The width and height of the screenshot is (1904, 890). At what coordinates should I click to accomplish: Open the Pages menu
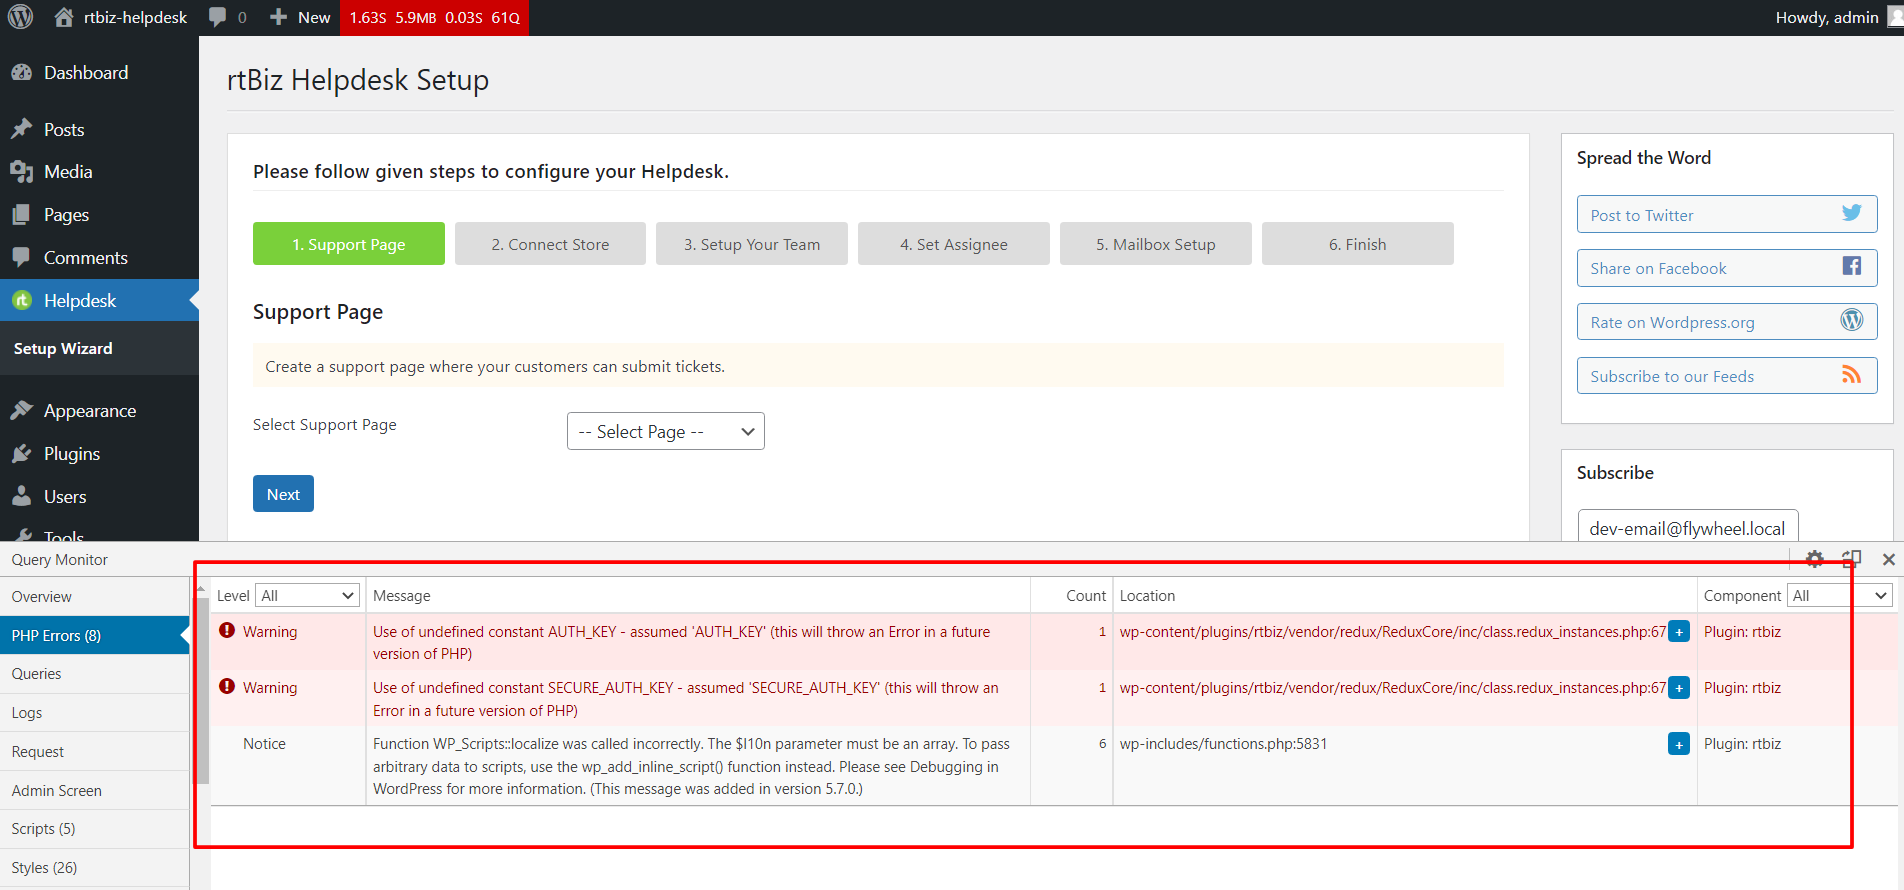99,215
